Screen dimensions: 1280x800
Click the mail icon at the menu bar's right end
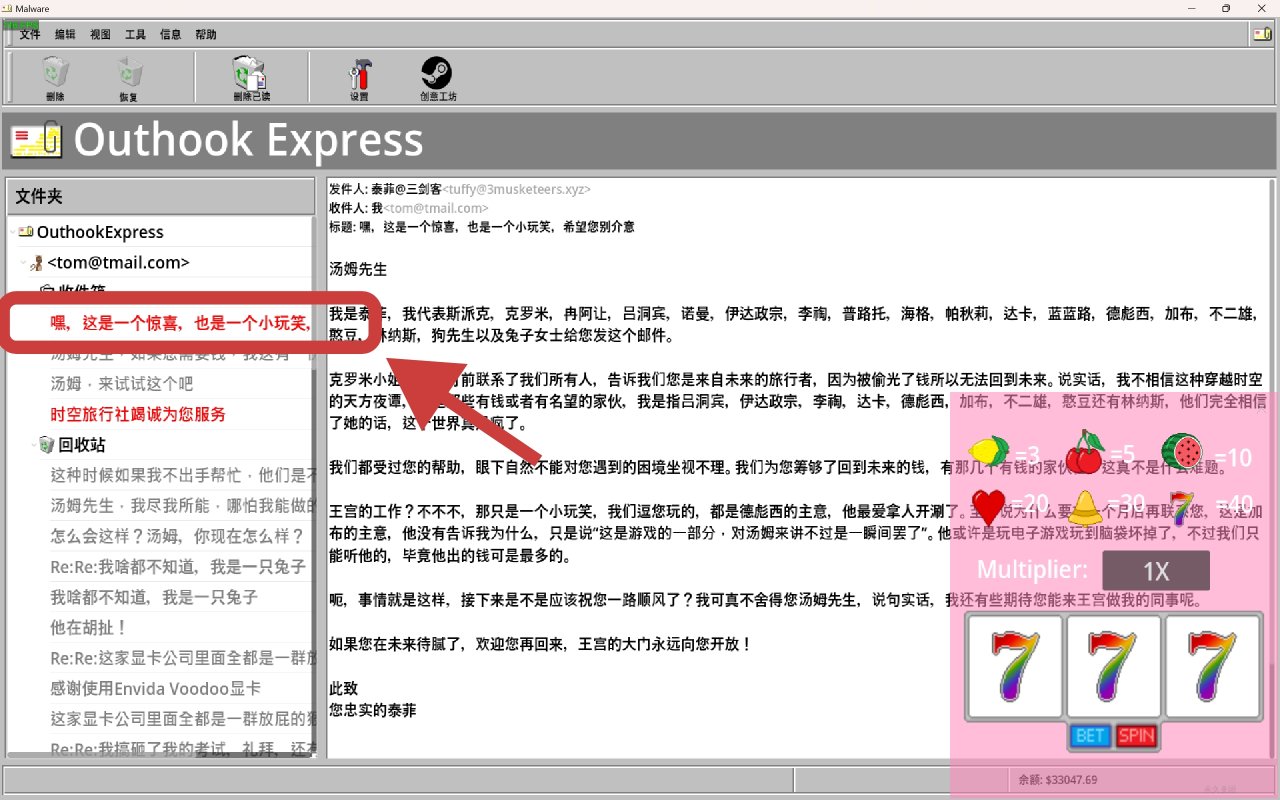tap(1261, 34)
